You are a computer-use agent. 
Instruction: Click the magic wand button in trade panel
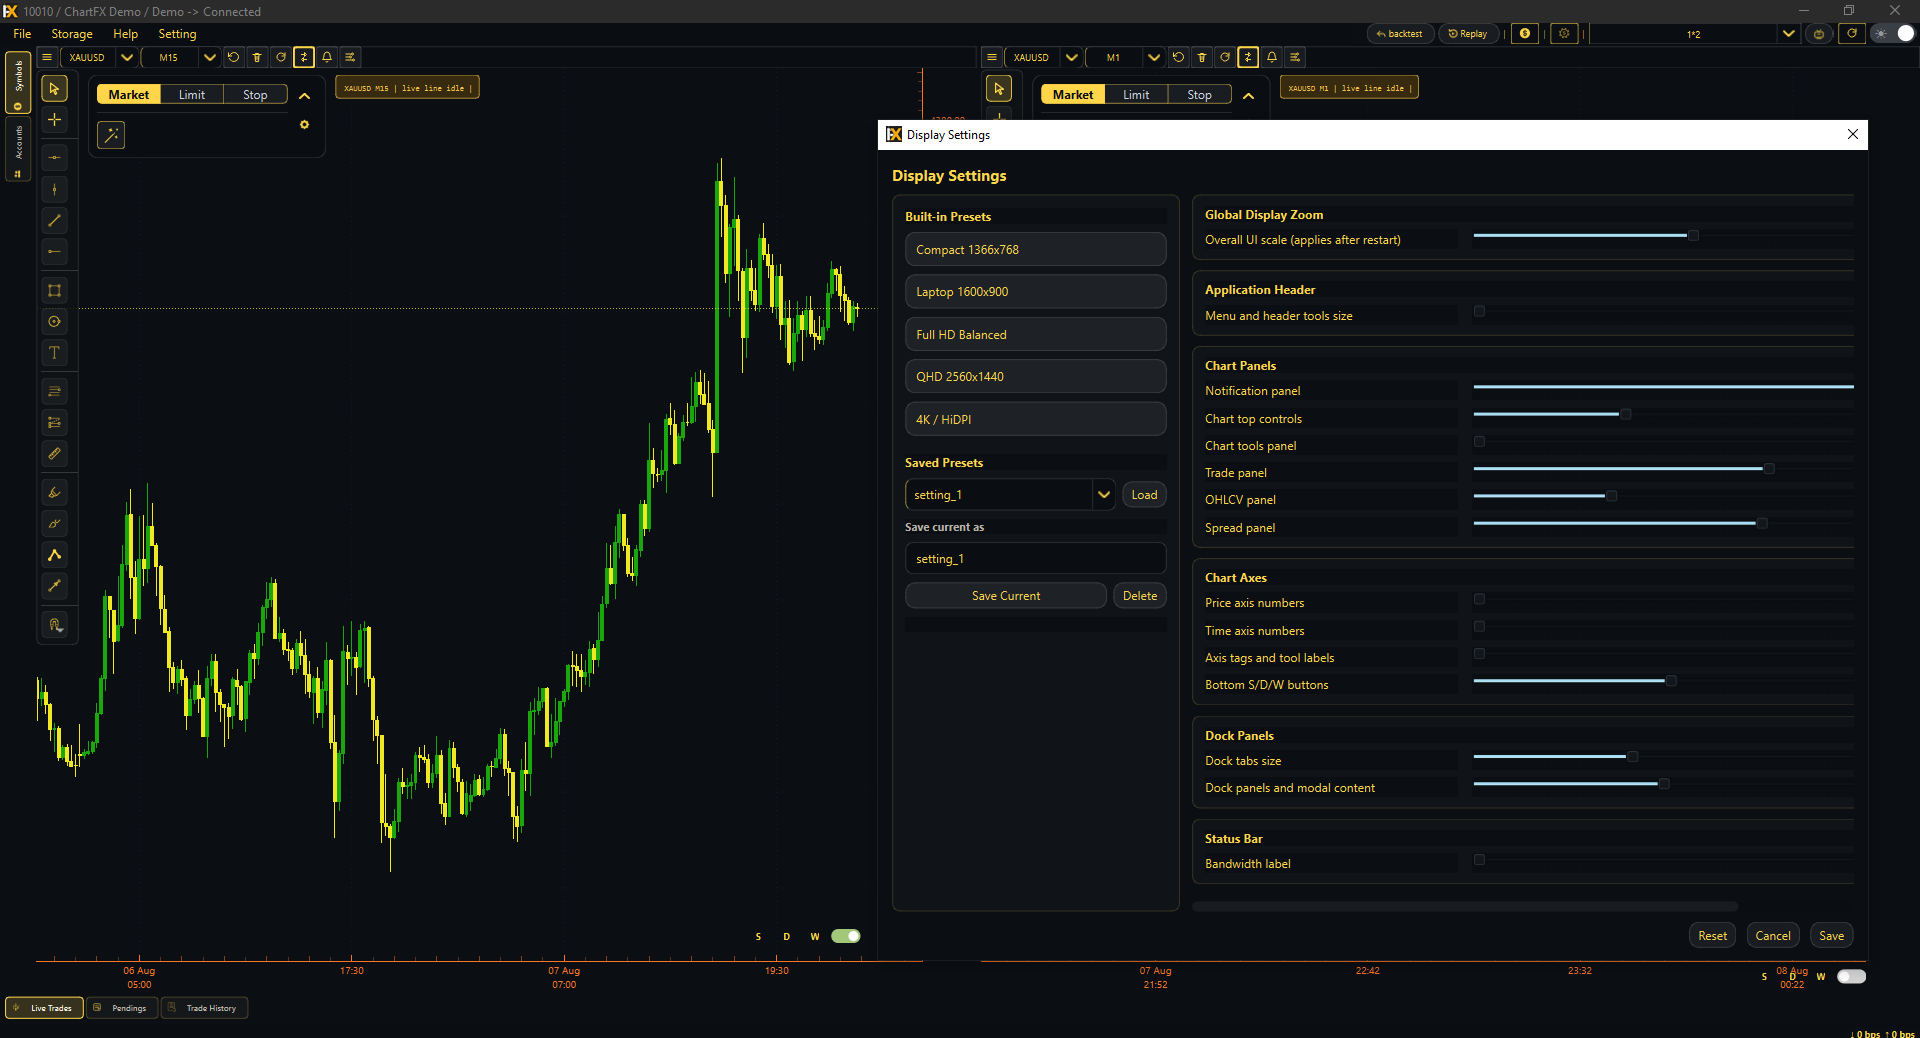(x=111, y=135)
